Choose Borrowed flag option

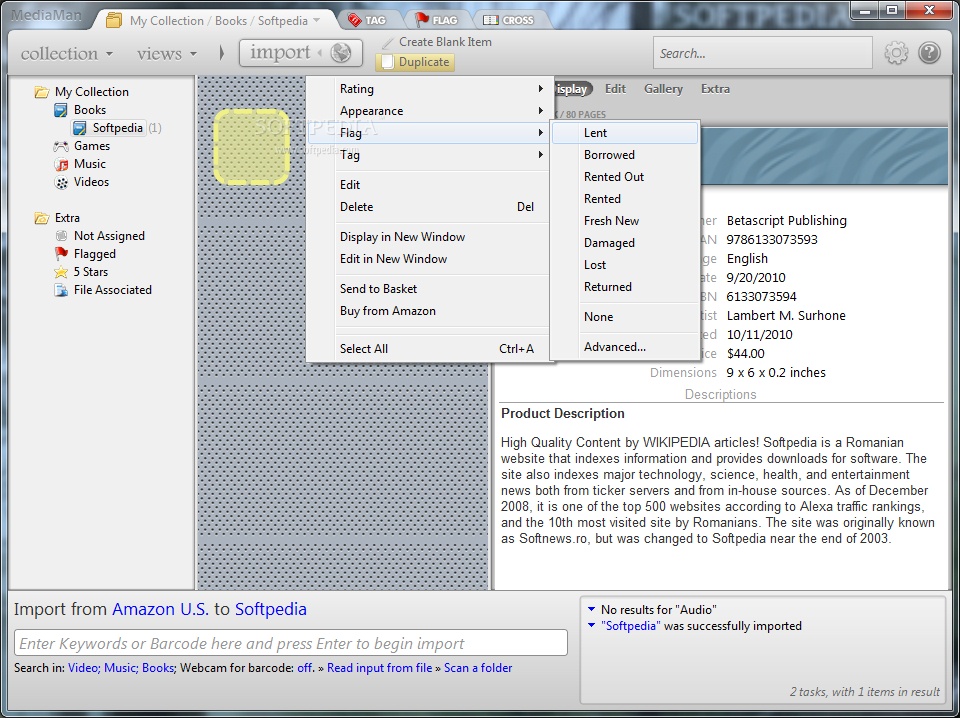pos(624,155)
